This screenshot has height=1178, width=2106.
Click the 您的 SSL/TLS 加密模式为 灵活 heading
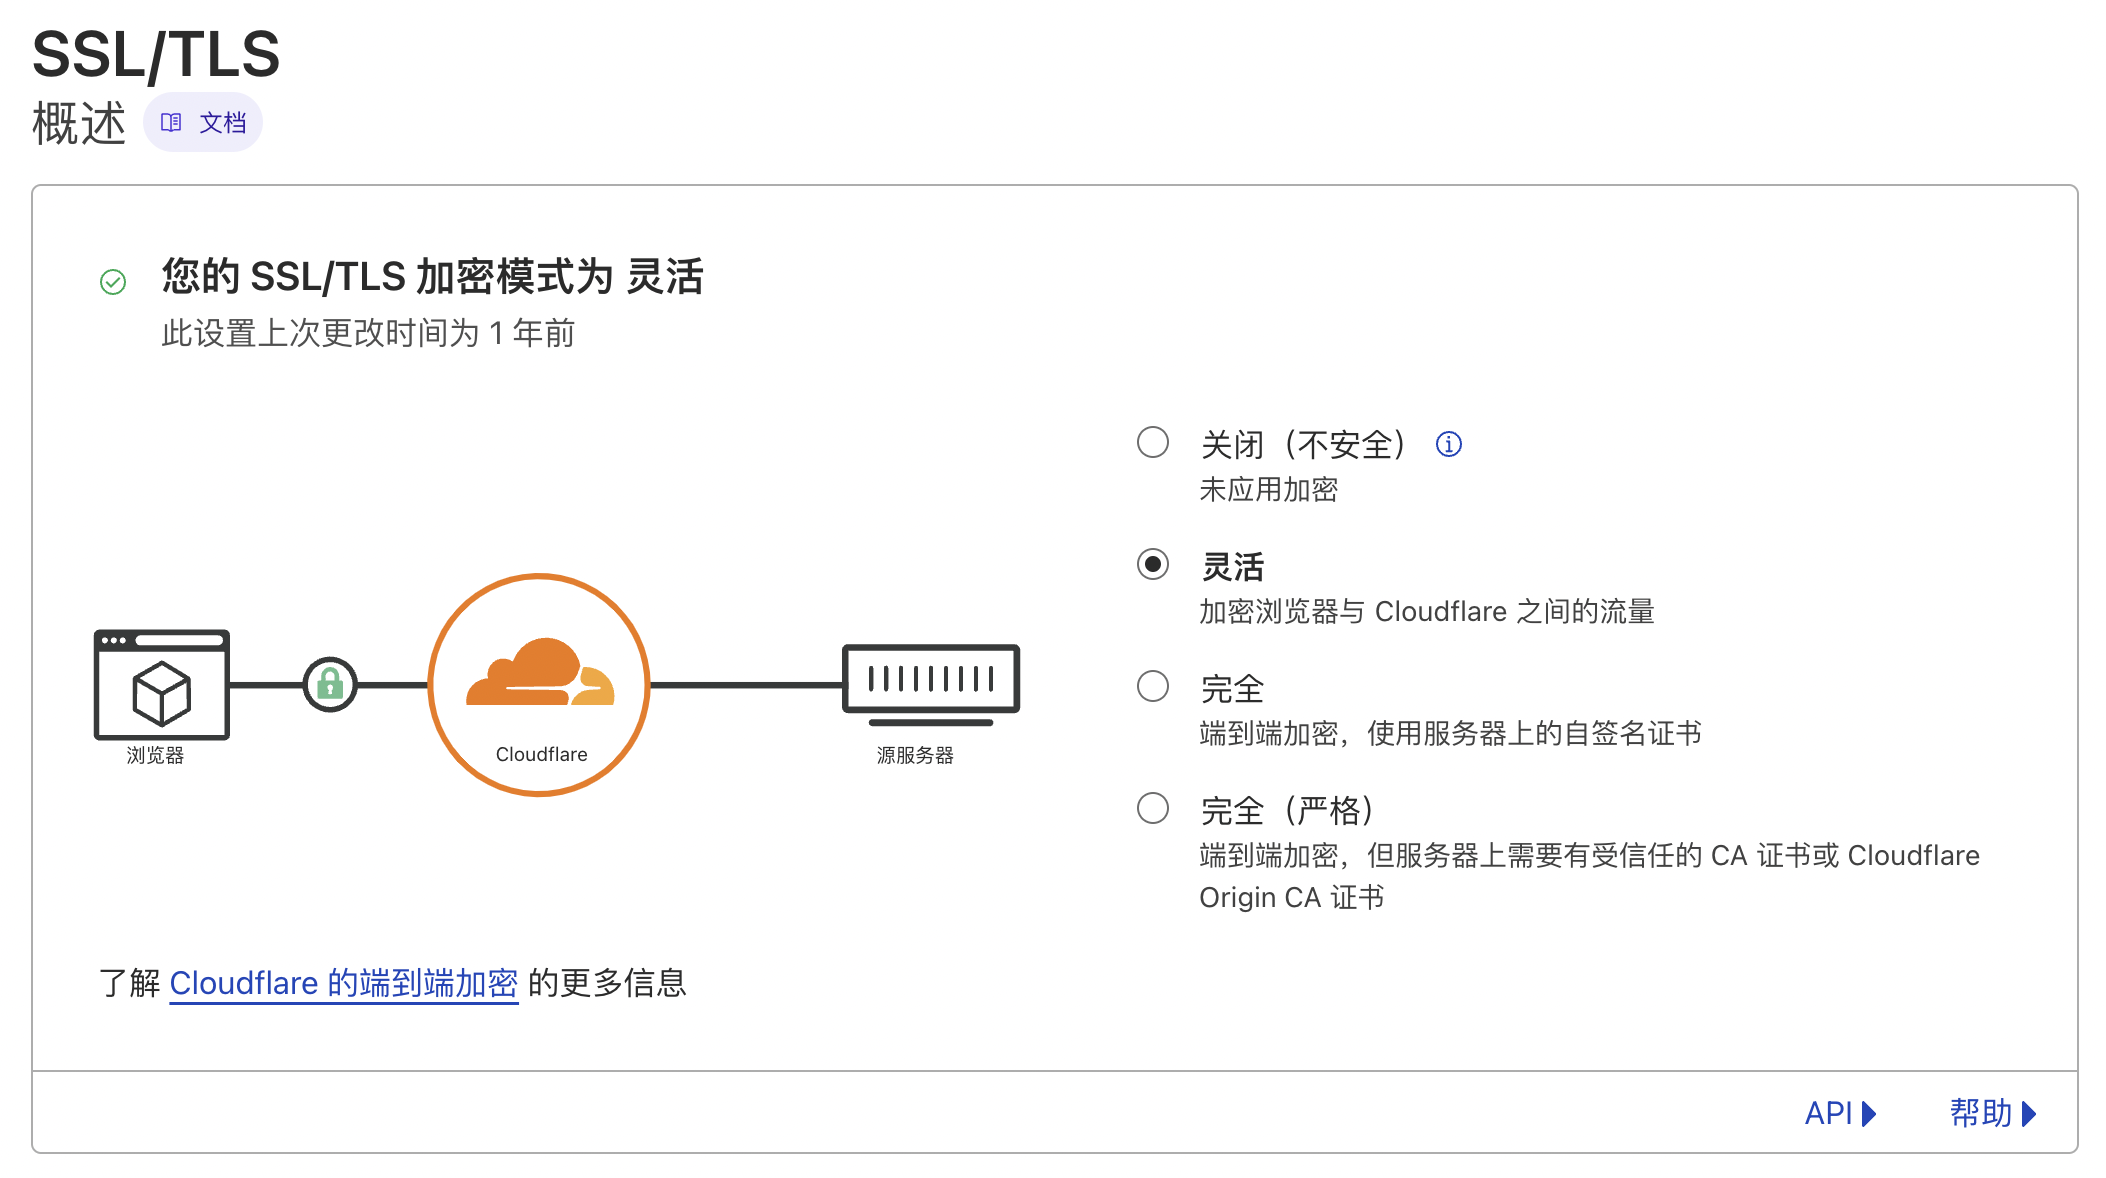pyautogui.click(x=433, y=277)
